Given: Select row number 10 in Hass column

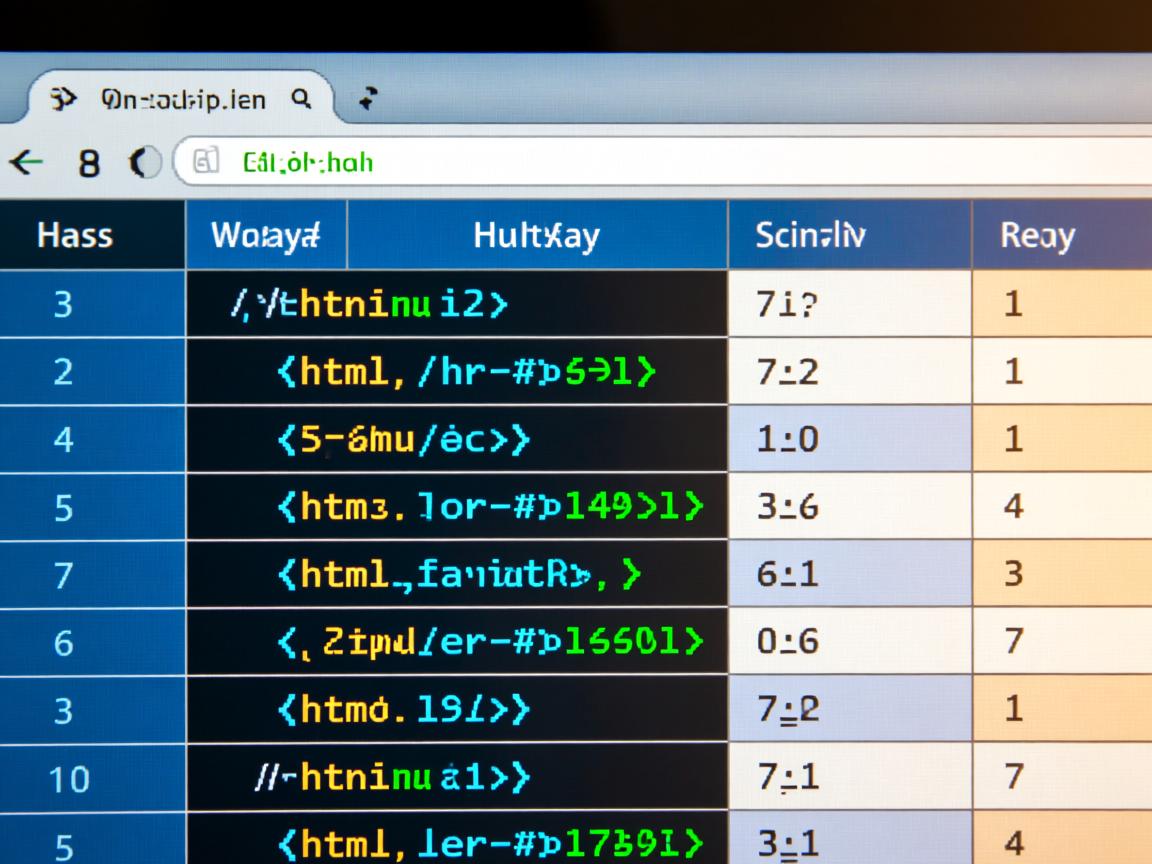Looking at the screenshot, I should [x=68, y=778].
